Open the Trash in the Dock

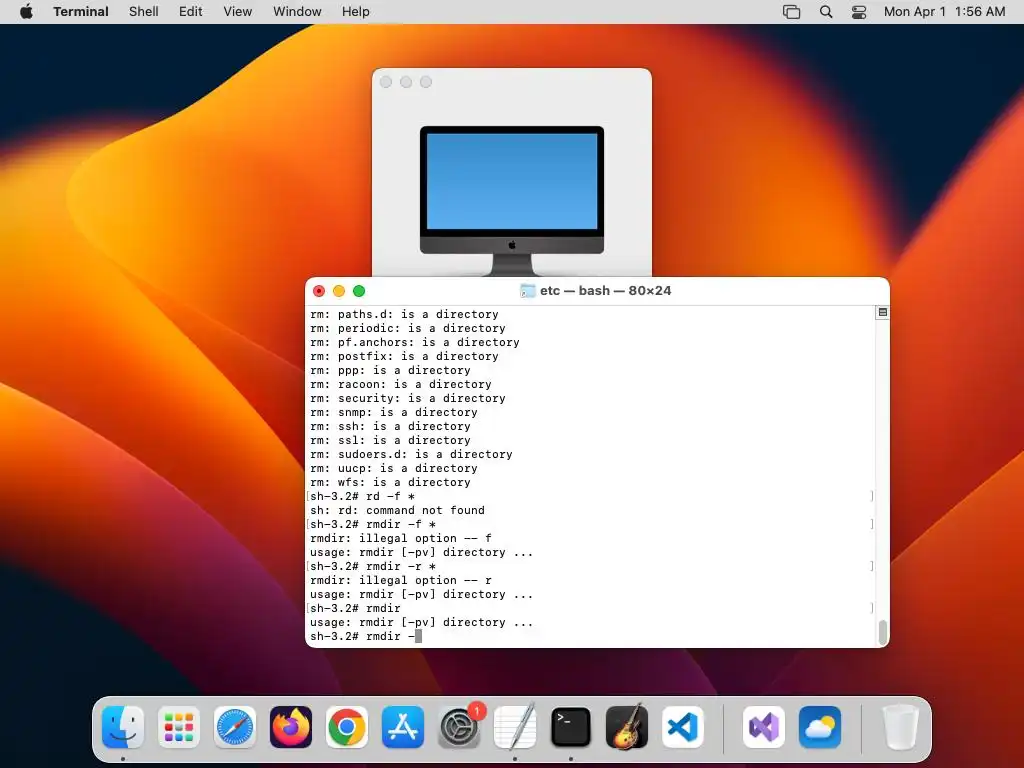click(x=901, y=727)
